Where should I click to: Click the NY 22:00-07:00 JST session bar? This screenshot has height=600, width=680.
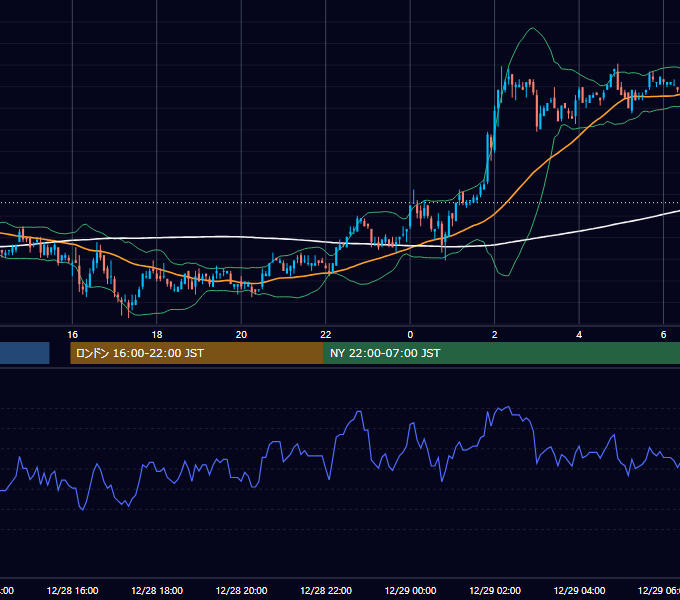click(502, 353)
